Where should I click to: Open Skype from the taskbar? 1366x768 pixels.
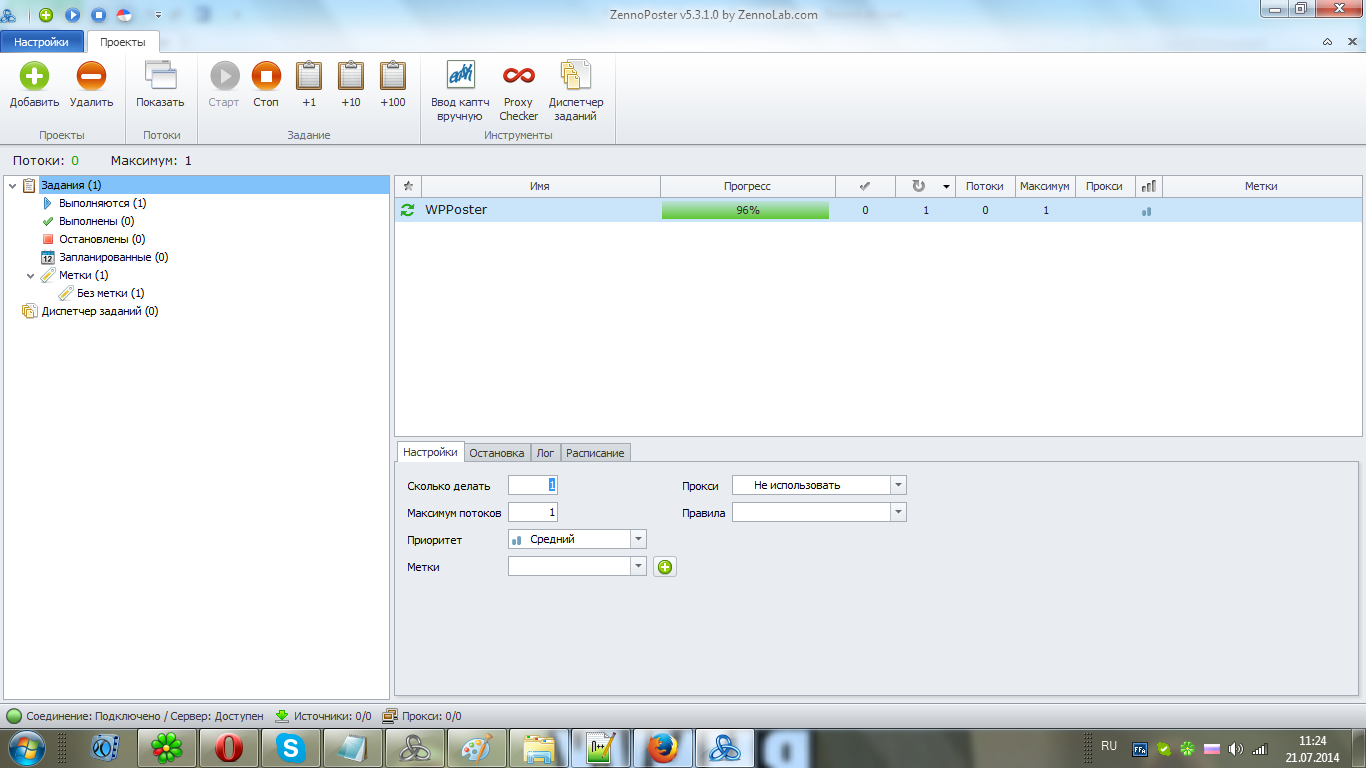(x=290, y=748)
